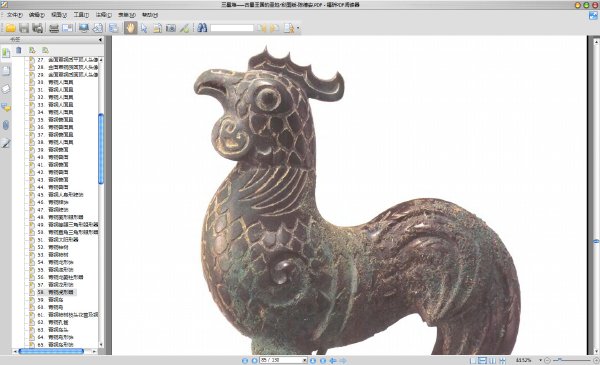Click the Open file folder icon
Viewport: 600px width, 365px height.
tap(10, 28)
